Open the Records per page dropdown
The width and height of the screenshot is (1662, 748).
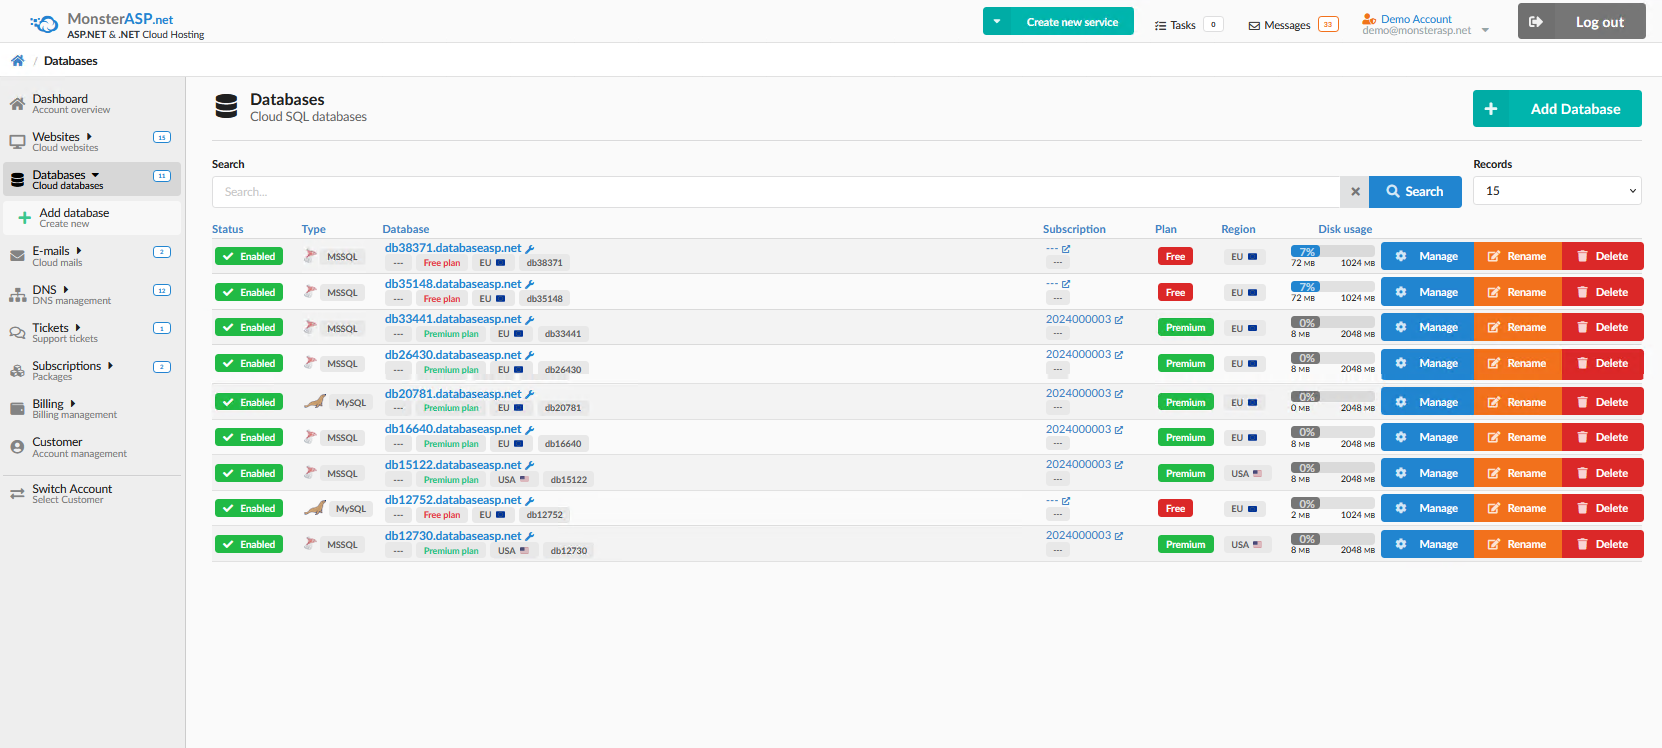tap(1556, 191)
